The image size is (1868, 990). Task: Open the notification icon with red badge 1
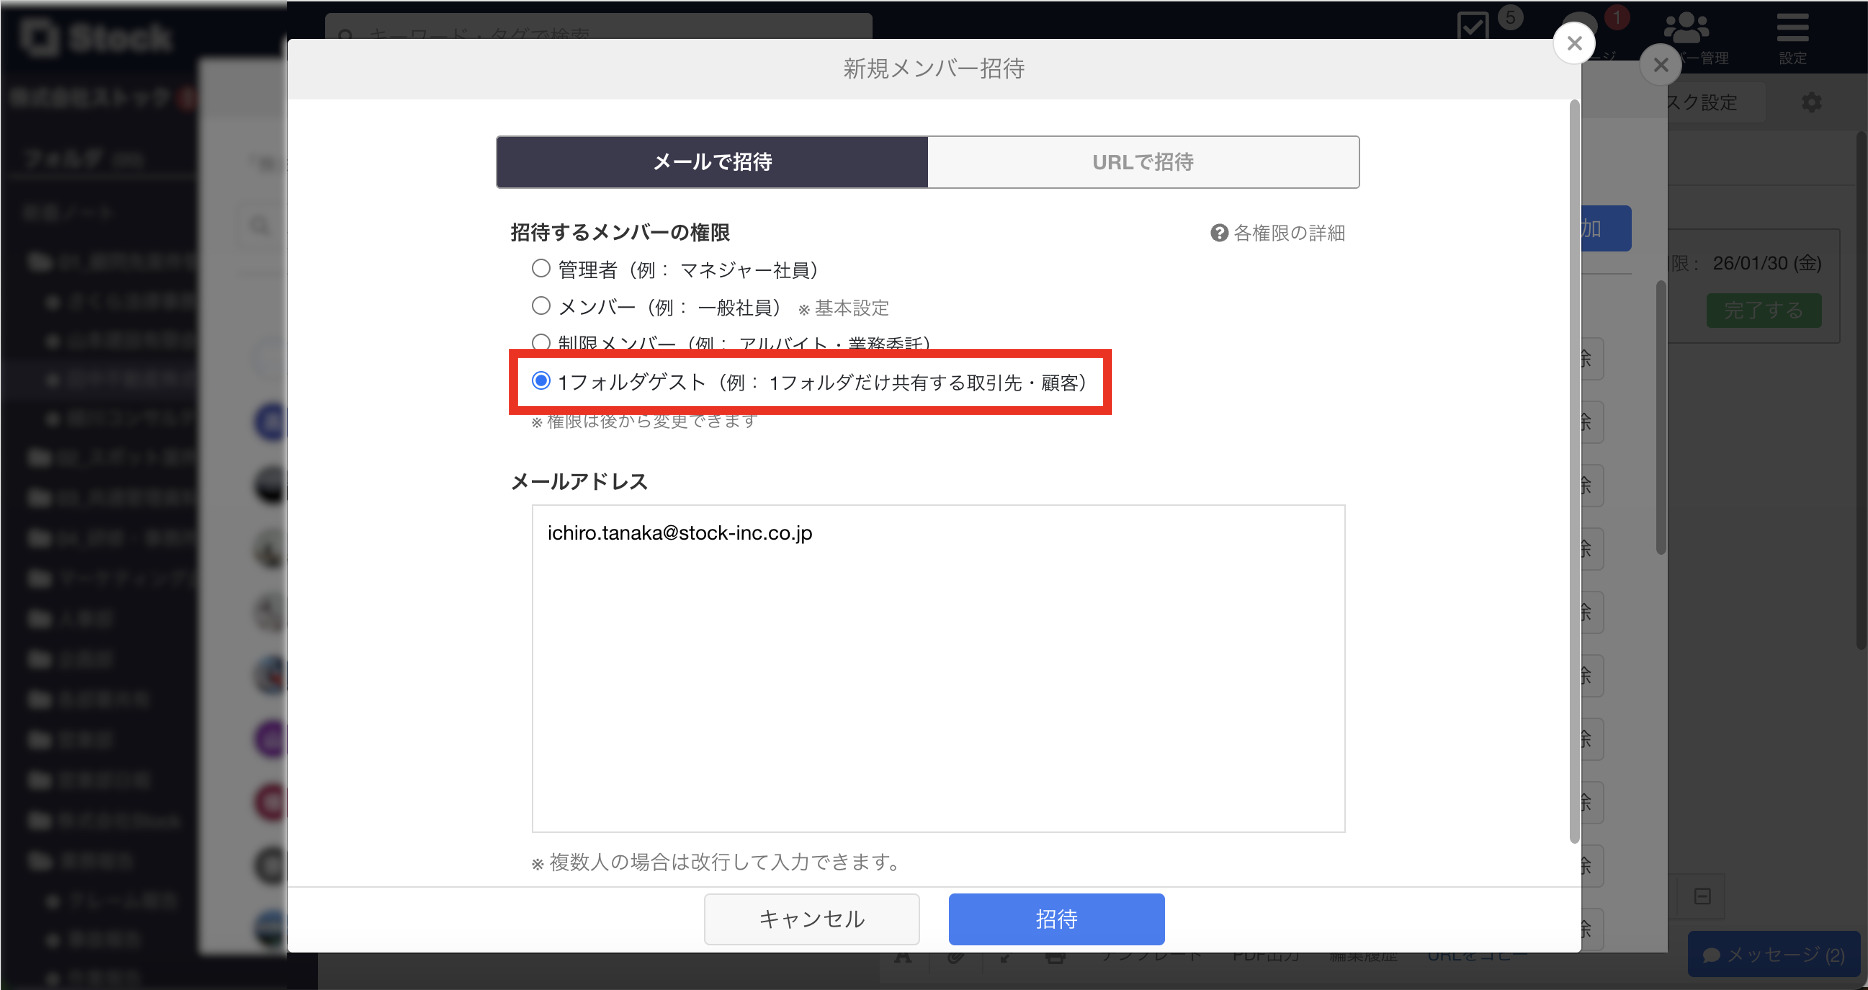[x=1580, y=28]
